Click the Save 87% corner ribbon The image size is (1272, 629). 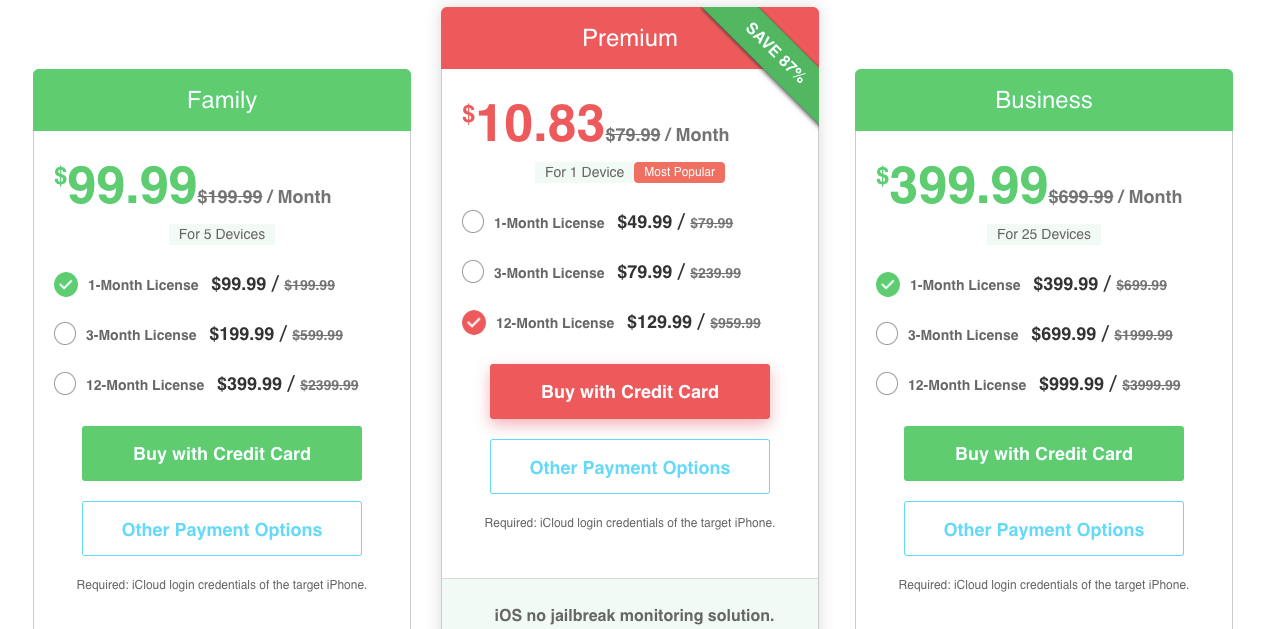tap(777, 53)
